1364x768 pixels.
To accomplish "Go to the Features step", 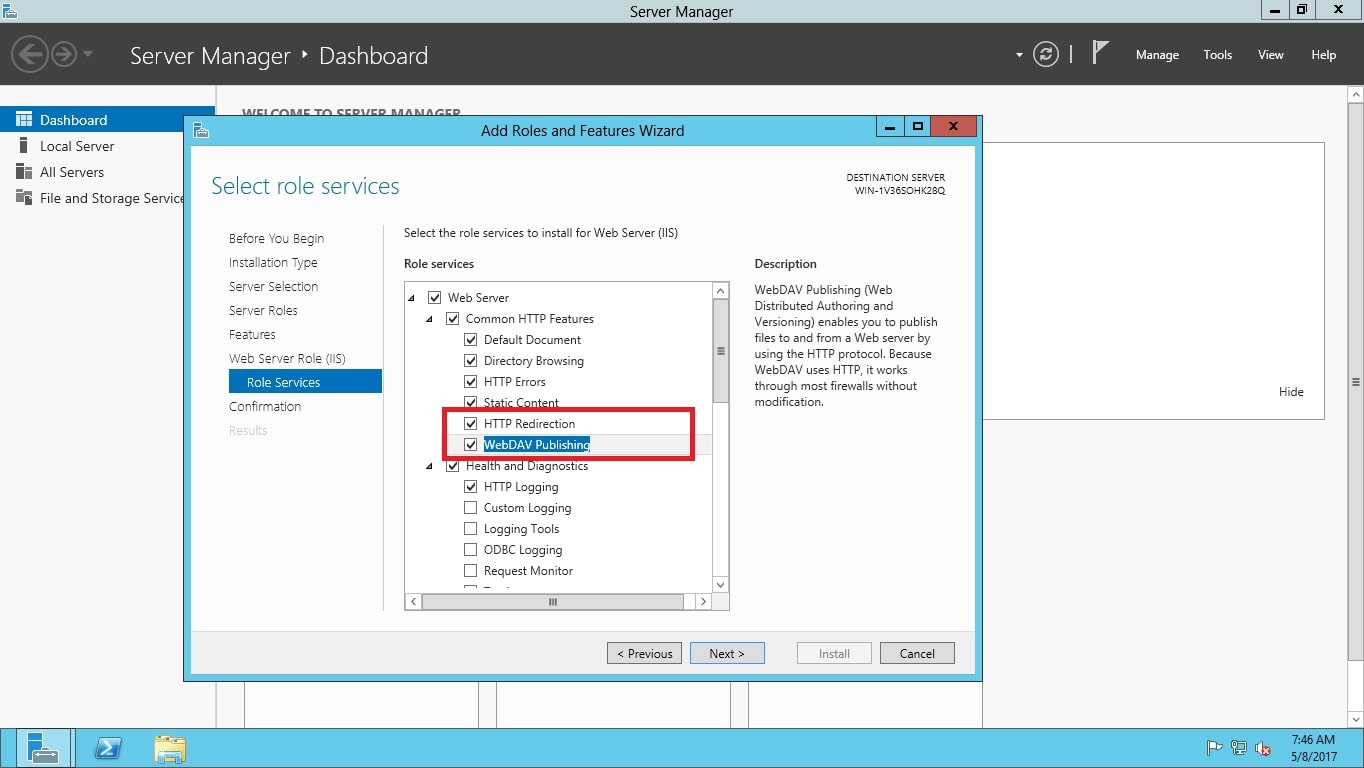I will pos(252,334).
